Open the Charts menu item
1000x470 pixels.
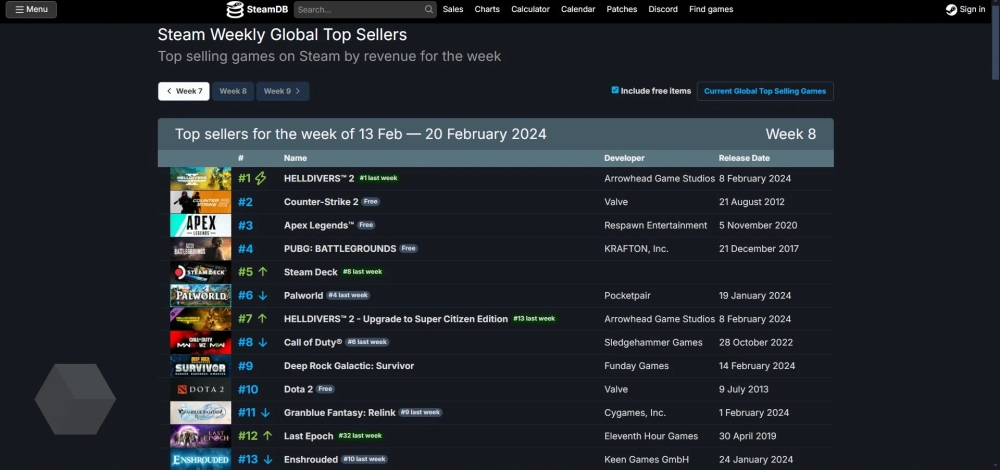[x=487, y=10]
